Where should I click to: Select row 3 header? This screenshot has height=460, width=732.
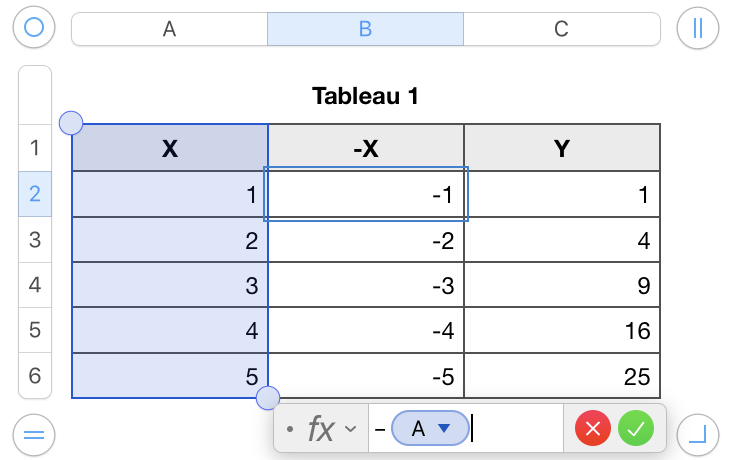coord(35,239)
